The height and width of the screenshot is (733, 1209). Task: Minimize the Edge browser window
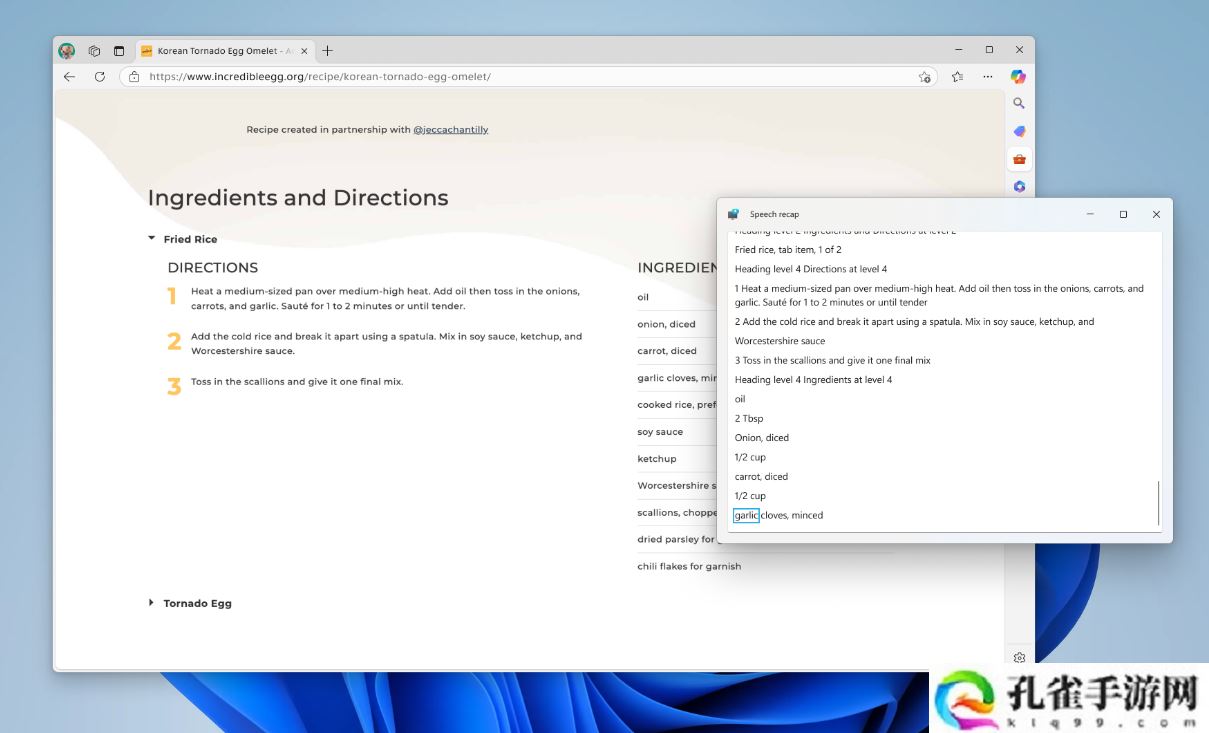pos(958,50)
